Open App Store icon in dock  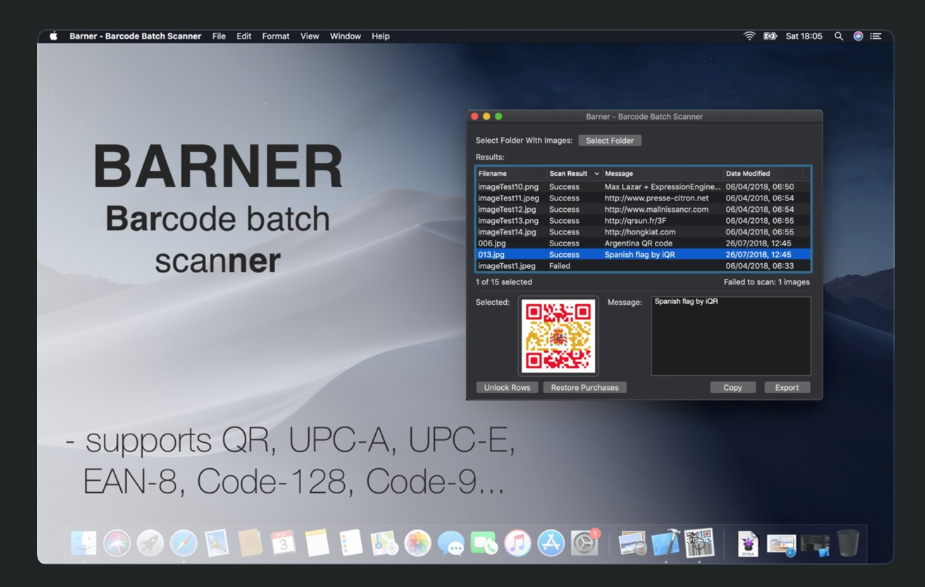[x=551, y=543]
